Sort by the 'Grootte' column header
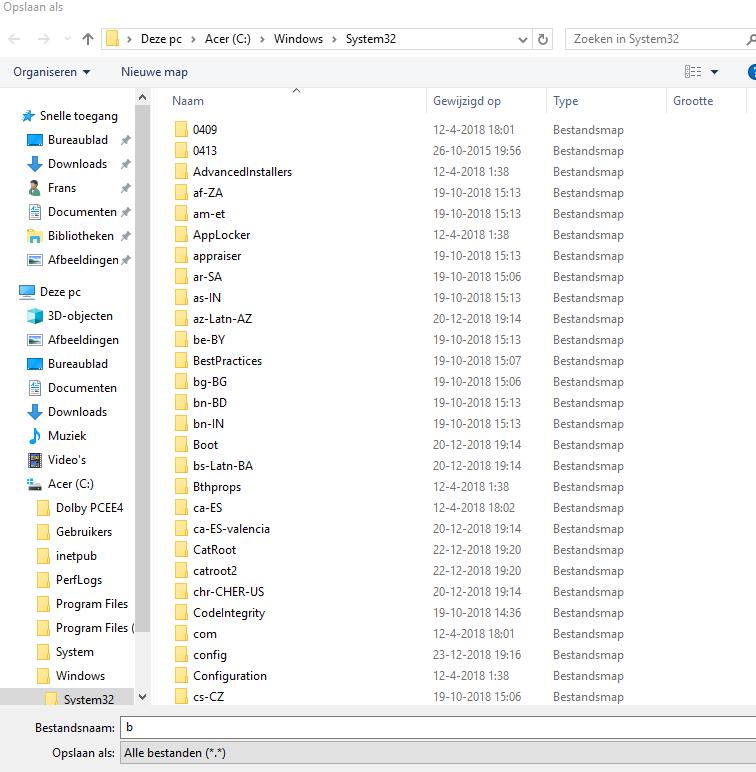The width and height of the screenshot is (756, 772). coord(693,101)
